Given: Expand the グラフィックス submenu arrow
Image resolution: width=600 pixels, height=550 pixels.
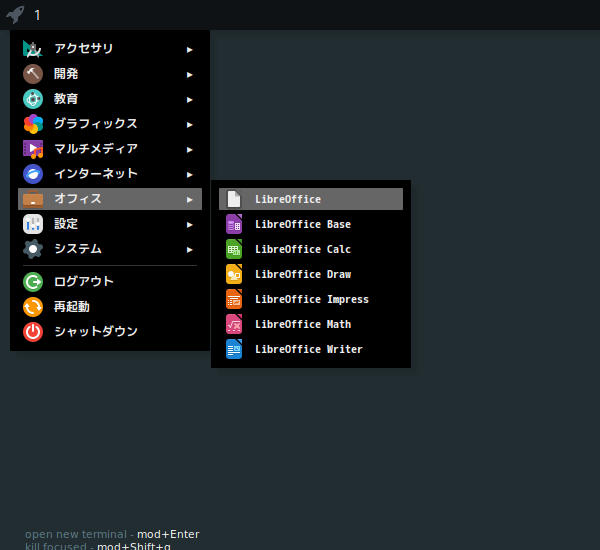Looking at the screenshot, I should pos(189,125).
